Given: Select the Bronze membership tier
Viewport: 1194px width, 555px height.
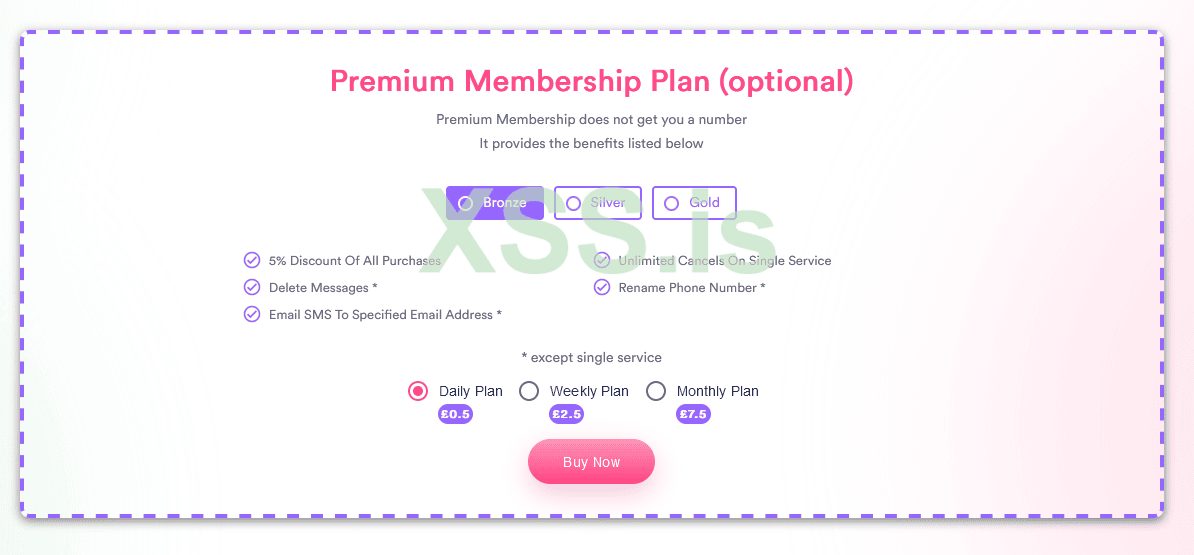Looking at the screenshot, I should coord(495,203).
